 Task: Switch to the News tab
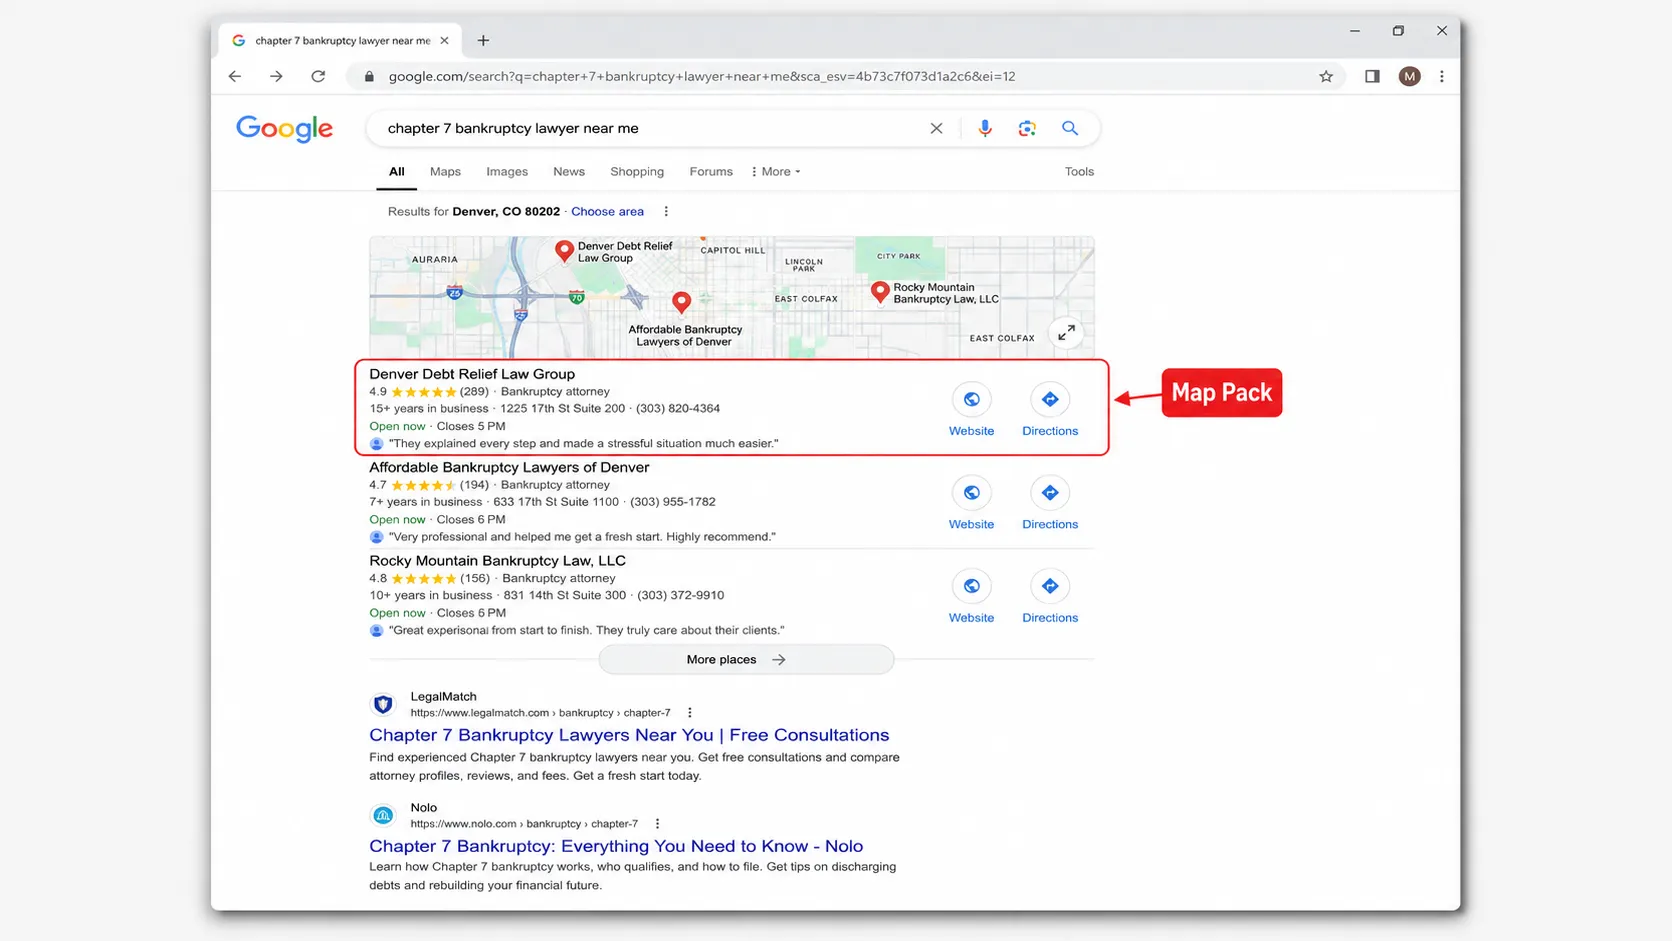click(569, 172)
